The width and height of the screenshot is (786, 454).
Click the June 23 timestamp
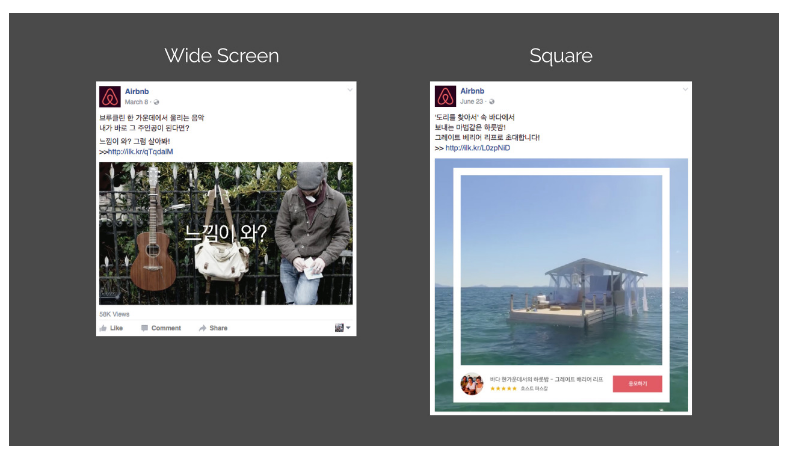[472, 101]
